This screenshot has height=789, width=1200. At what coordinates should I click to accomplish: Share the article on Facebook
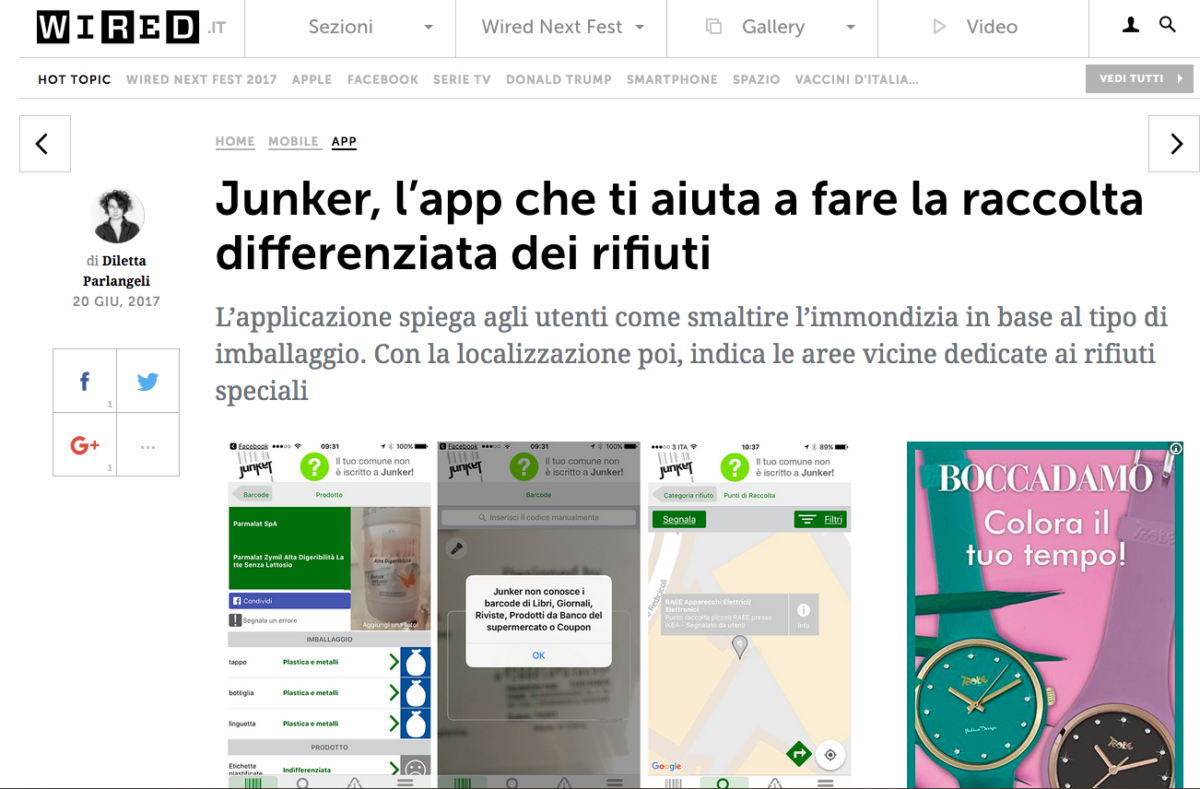[x=84, y=381]
